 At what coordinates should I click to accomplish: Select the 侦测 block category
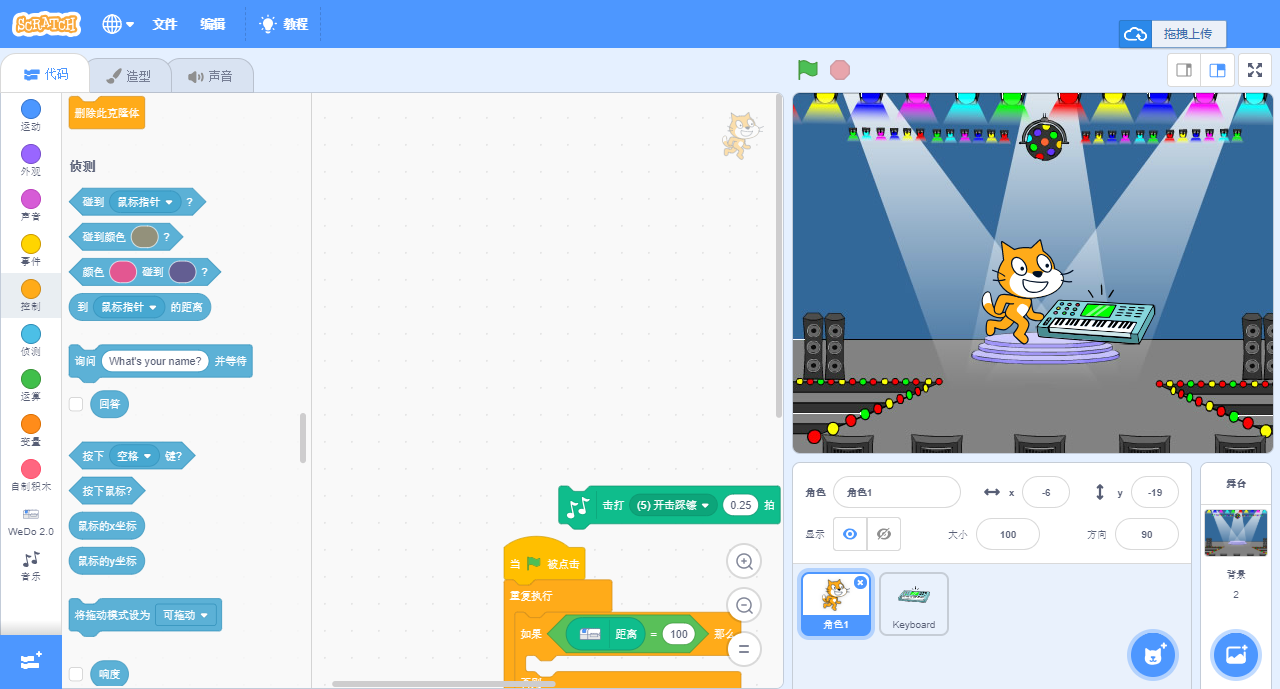coord(31,340)
